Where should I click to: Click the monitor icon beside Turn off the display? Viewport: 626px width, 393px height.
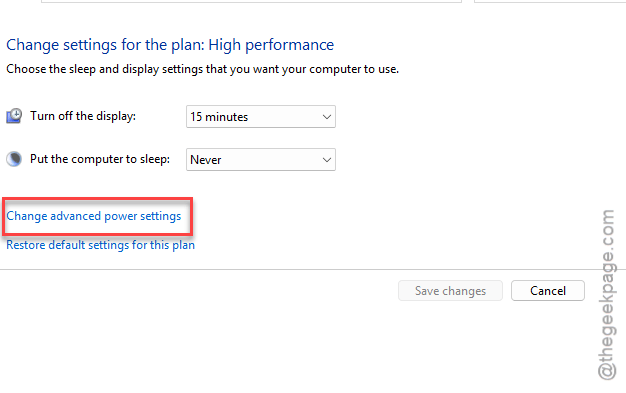click(x=14, y=116)
